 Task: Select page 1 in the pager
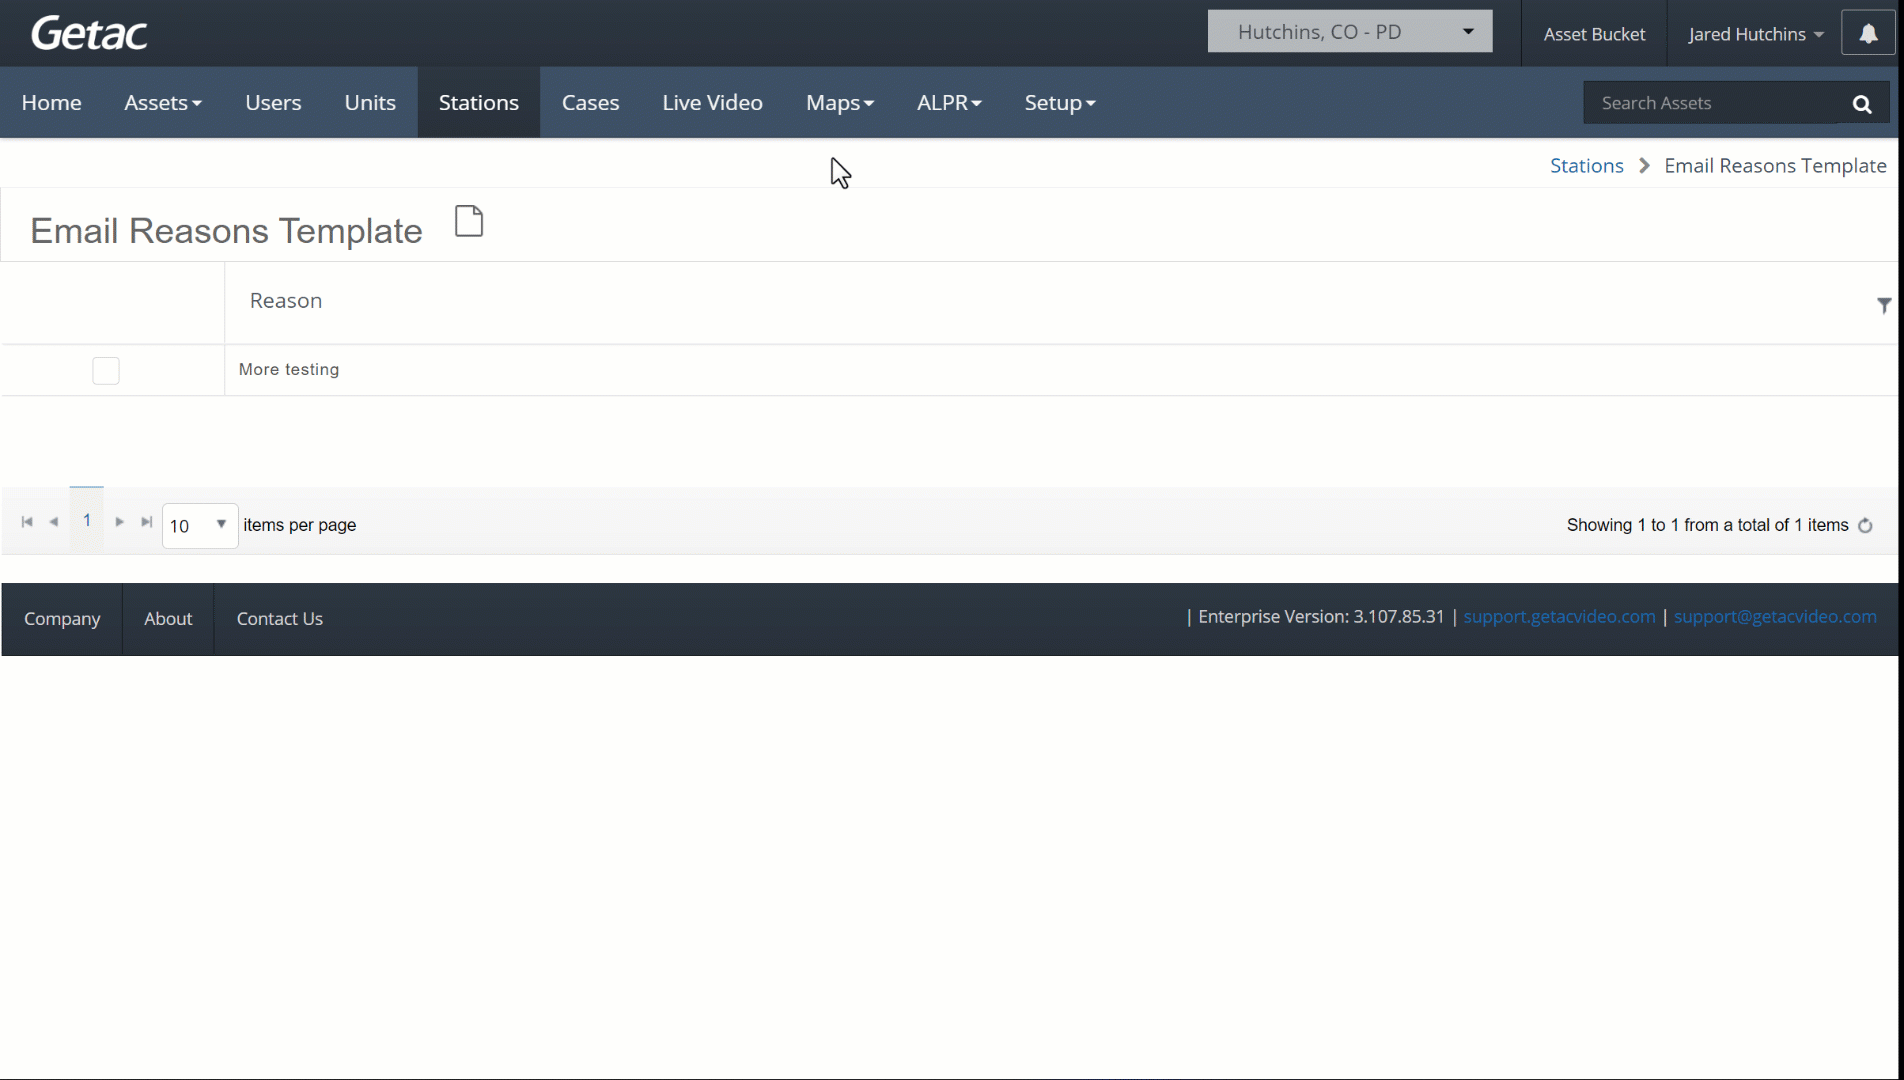tap(87, 520)
